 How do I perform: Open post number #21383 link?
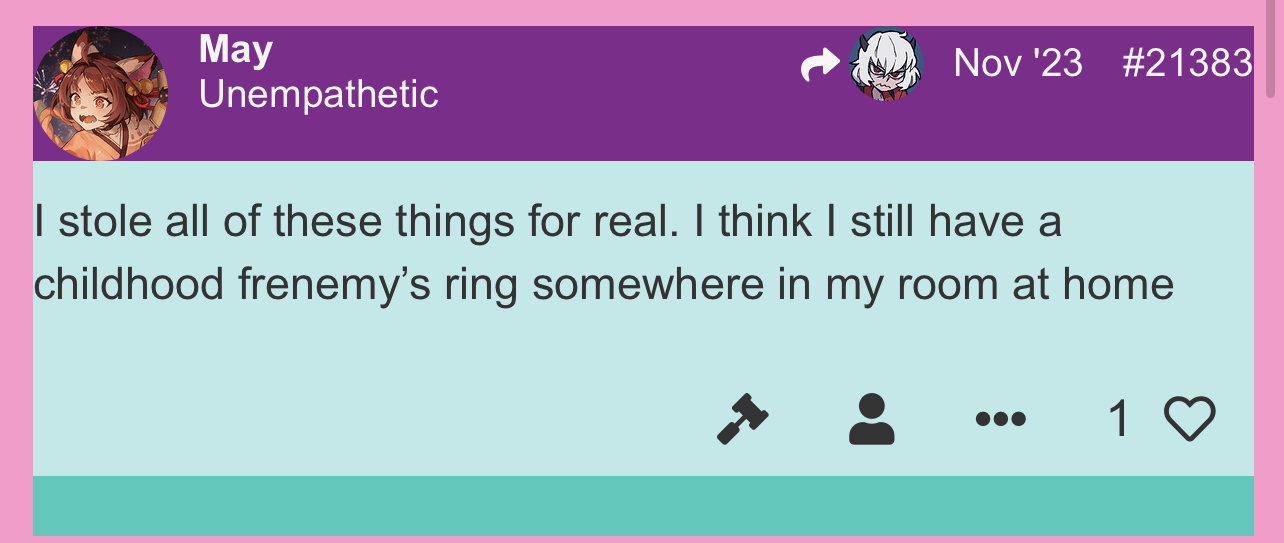click(x=1187, y=63)
